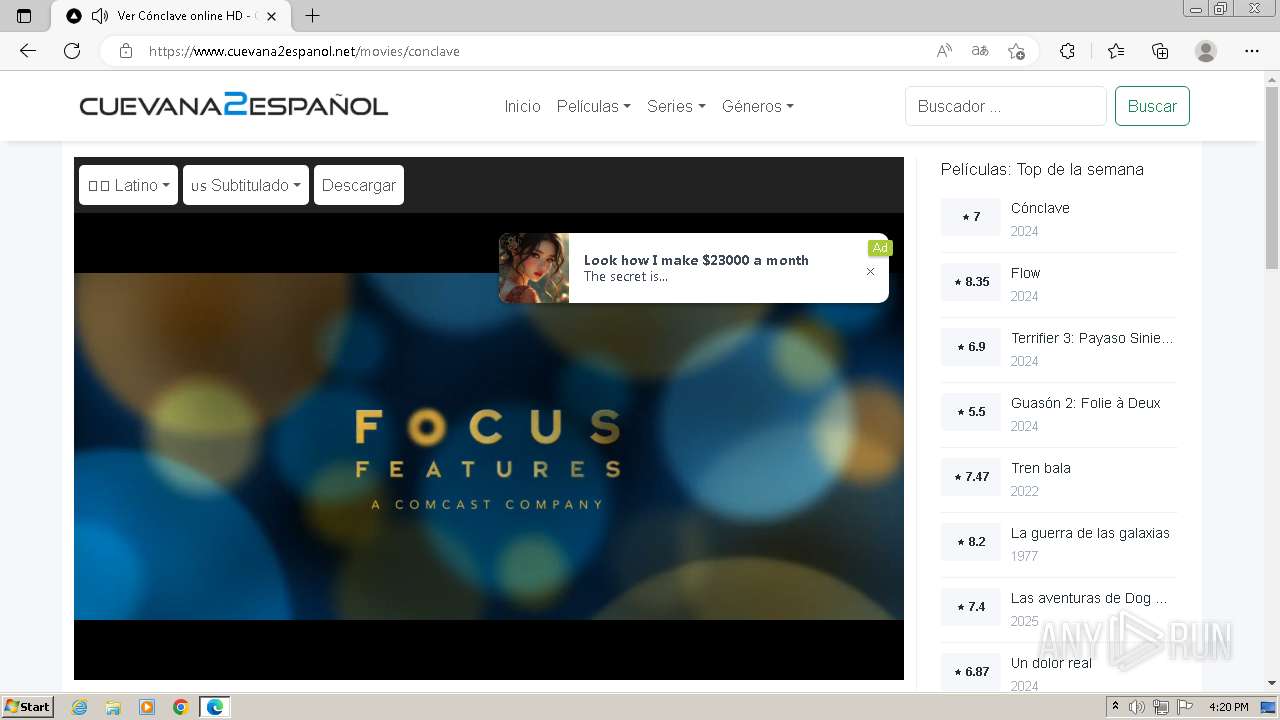Viewport: 1280px width, 720px height.
Task: Open the collections icon
Action: pos(1160,51)
